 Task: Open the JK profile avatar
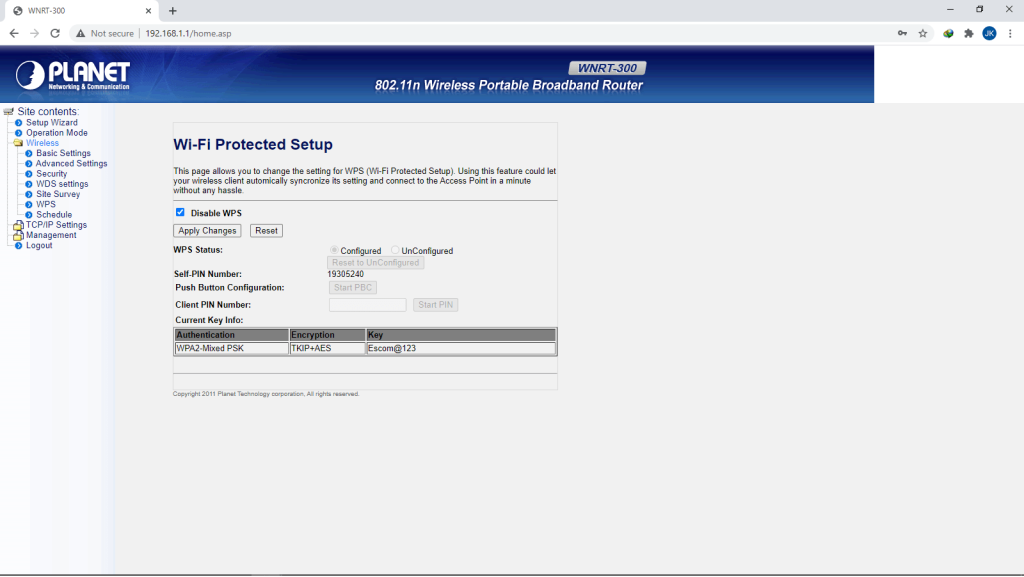(x=989, y=33)
